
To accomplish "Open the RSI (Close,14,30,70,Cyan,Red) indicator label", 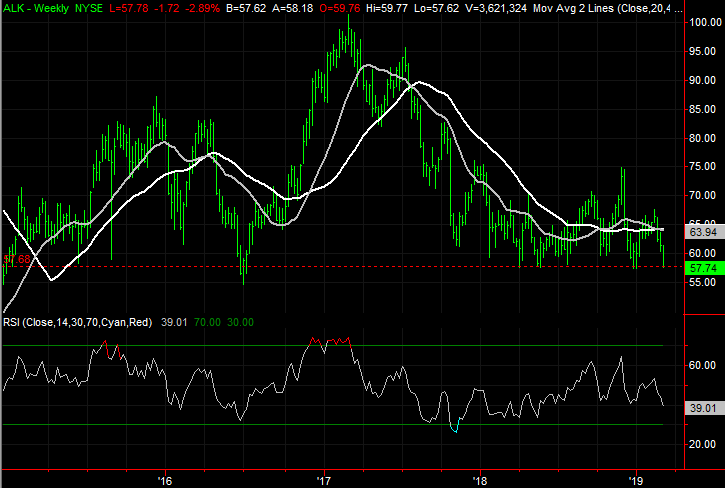I will click(78, 322).
